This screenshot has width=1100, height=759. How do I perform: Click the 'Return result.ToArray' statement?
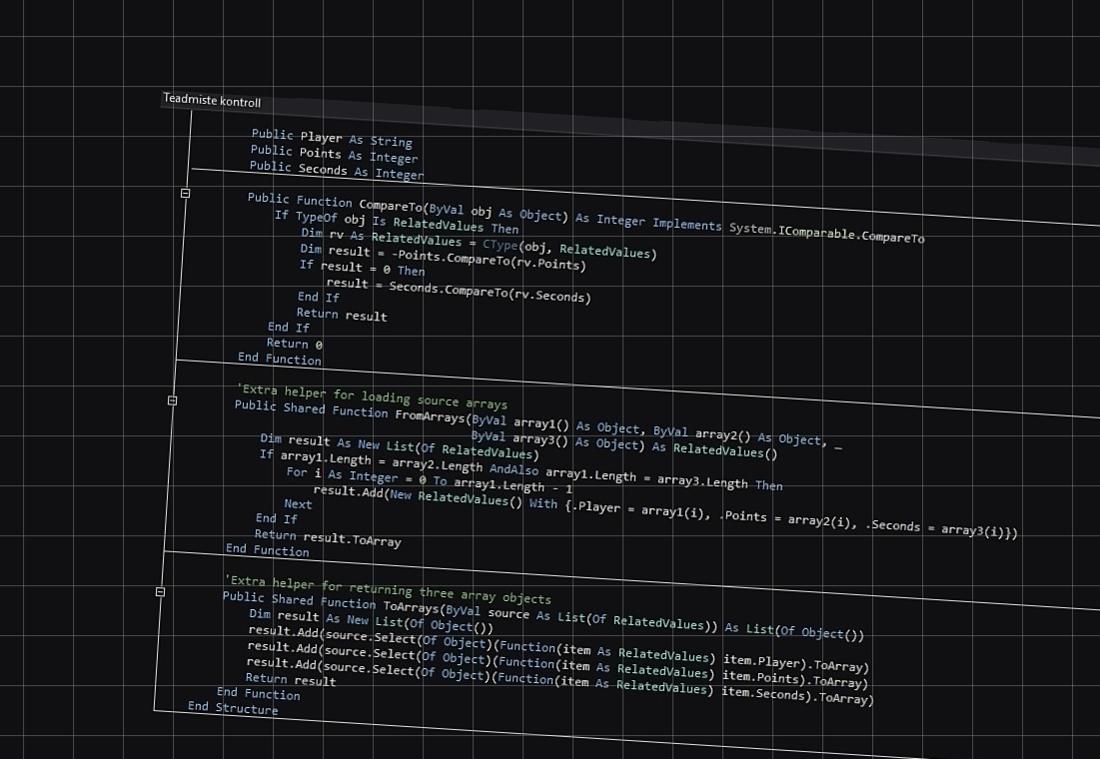(x=327, y=538)
